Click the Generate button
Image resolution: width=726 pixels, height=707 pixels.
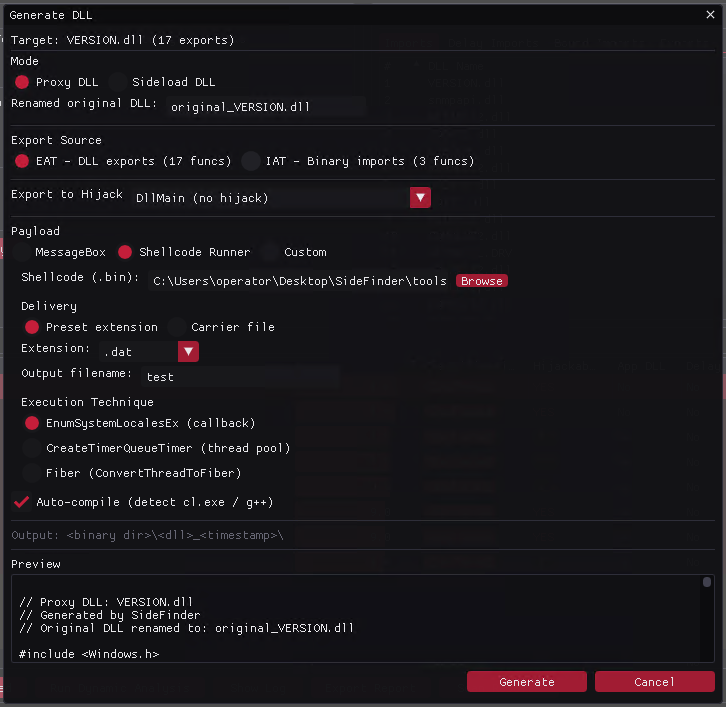pos(527,682)
